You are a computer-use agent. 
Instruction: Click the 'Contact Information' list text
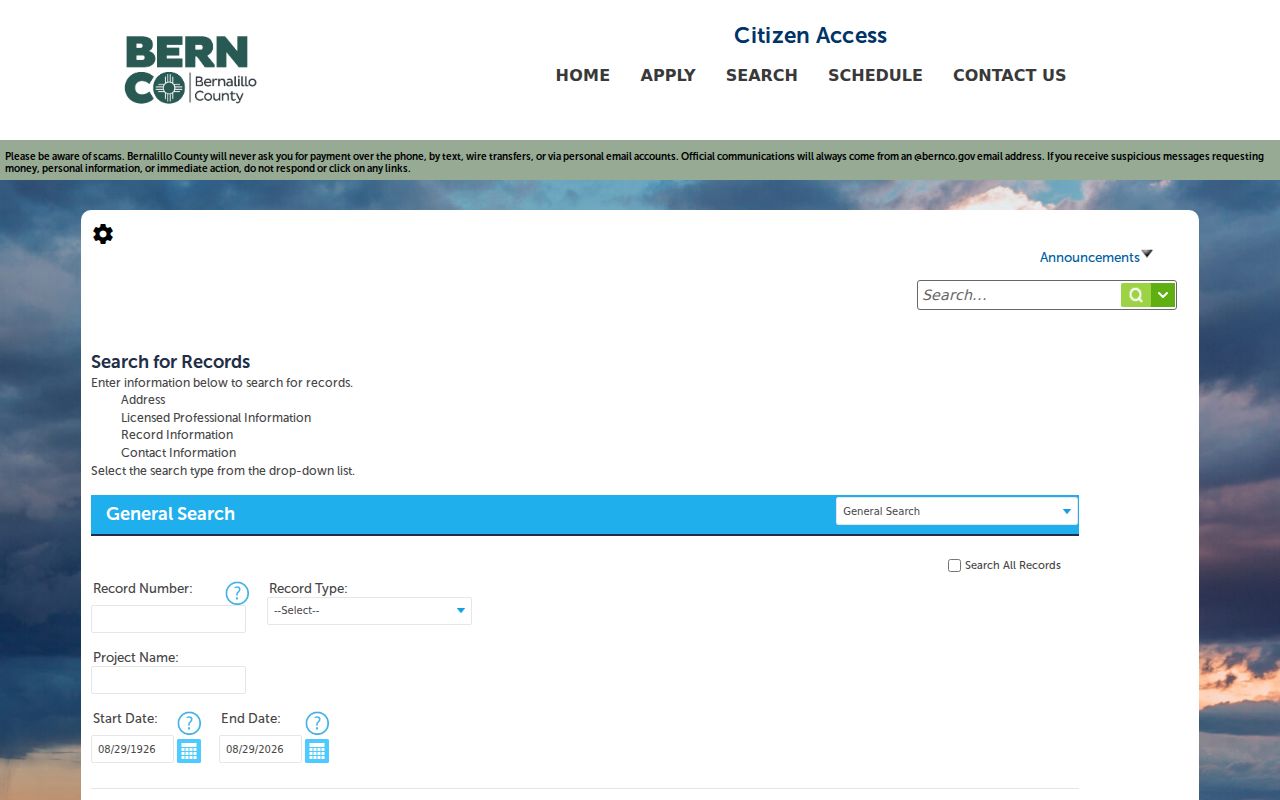(x=178, y=453)
